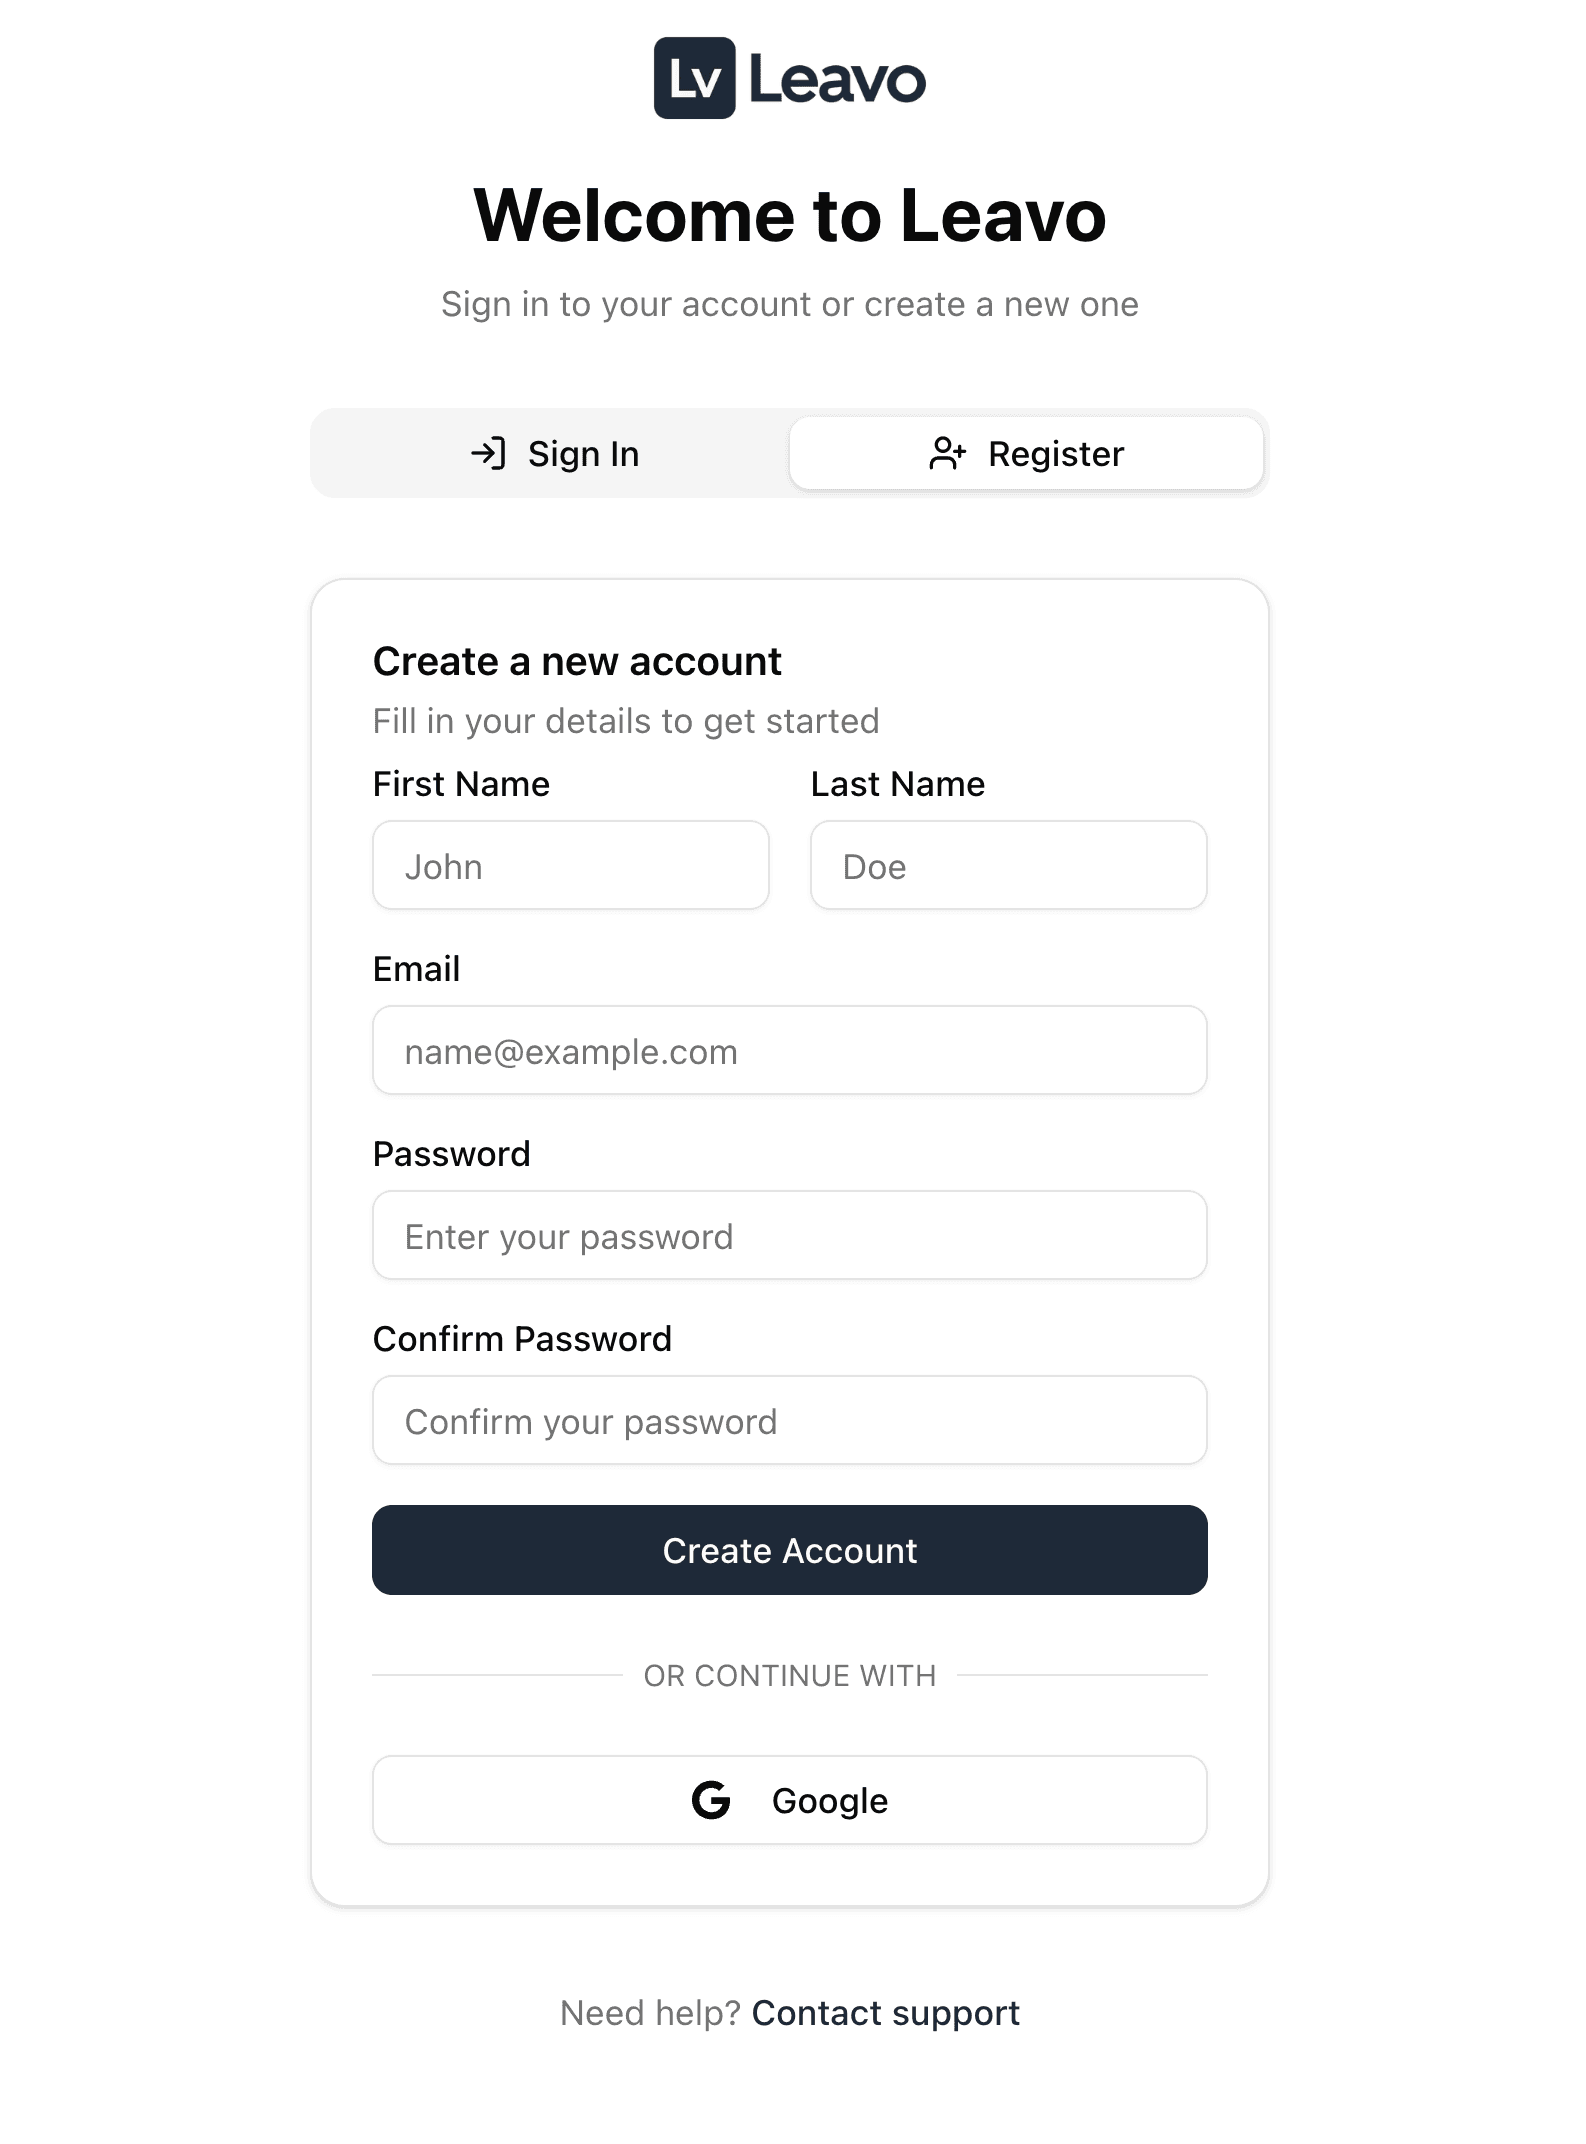This screenshot has width=1586, height=2144.
Task: Continue with Google
Action: (x=789, y=1799)
